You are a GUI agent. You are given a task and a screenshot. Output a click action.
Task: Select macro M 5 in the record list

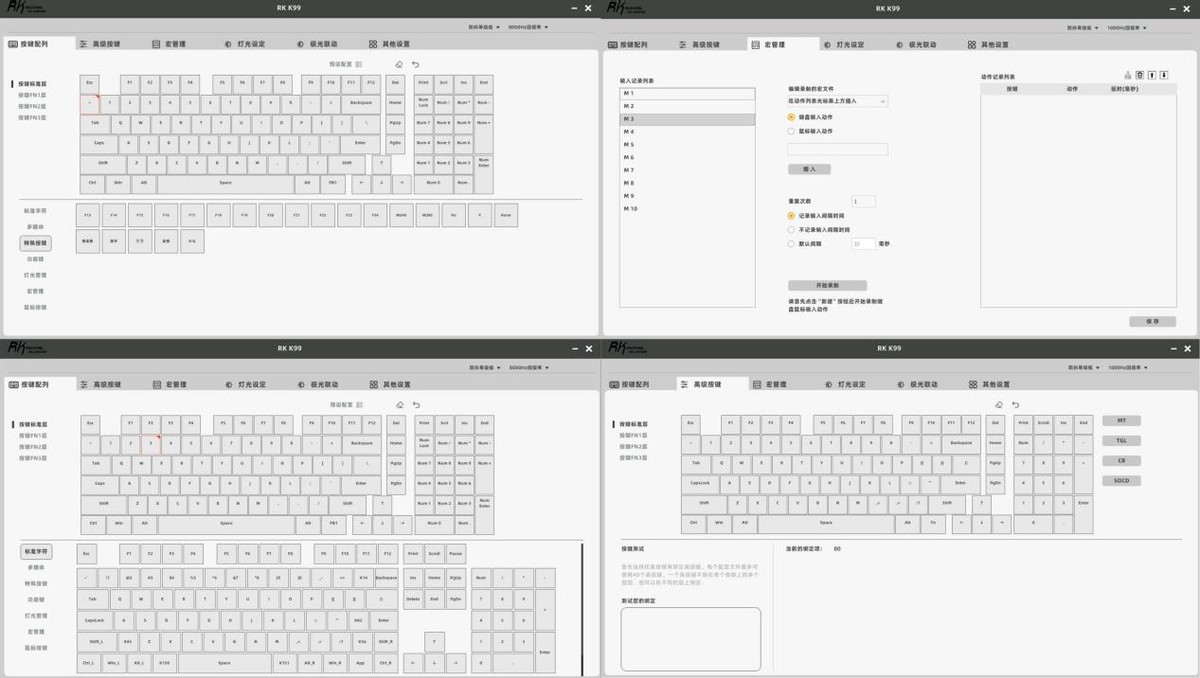[x=687, y=145]
